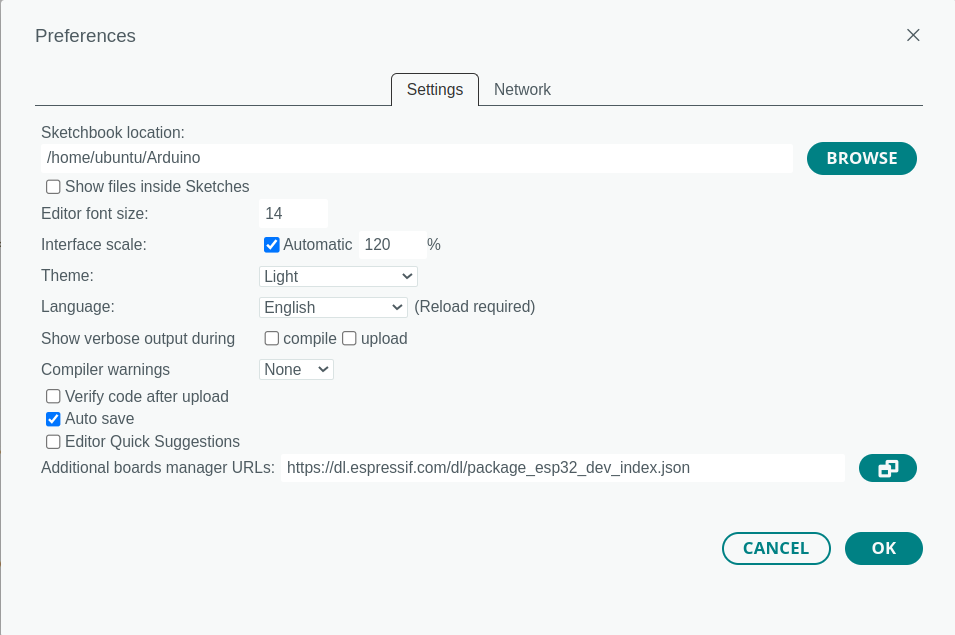Enable Editor Quick Suggestions
The image size is (955, 635).
coord(54,441)
